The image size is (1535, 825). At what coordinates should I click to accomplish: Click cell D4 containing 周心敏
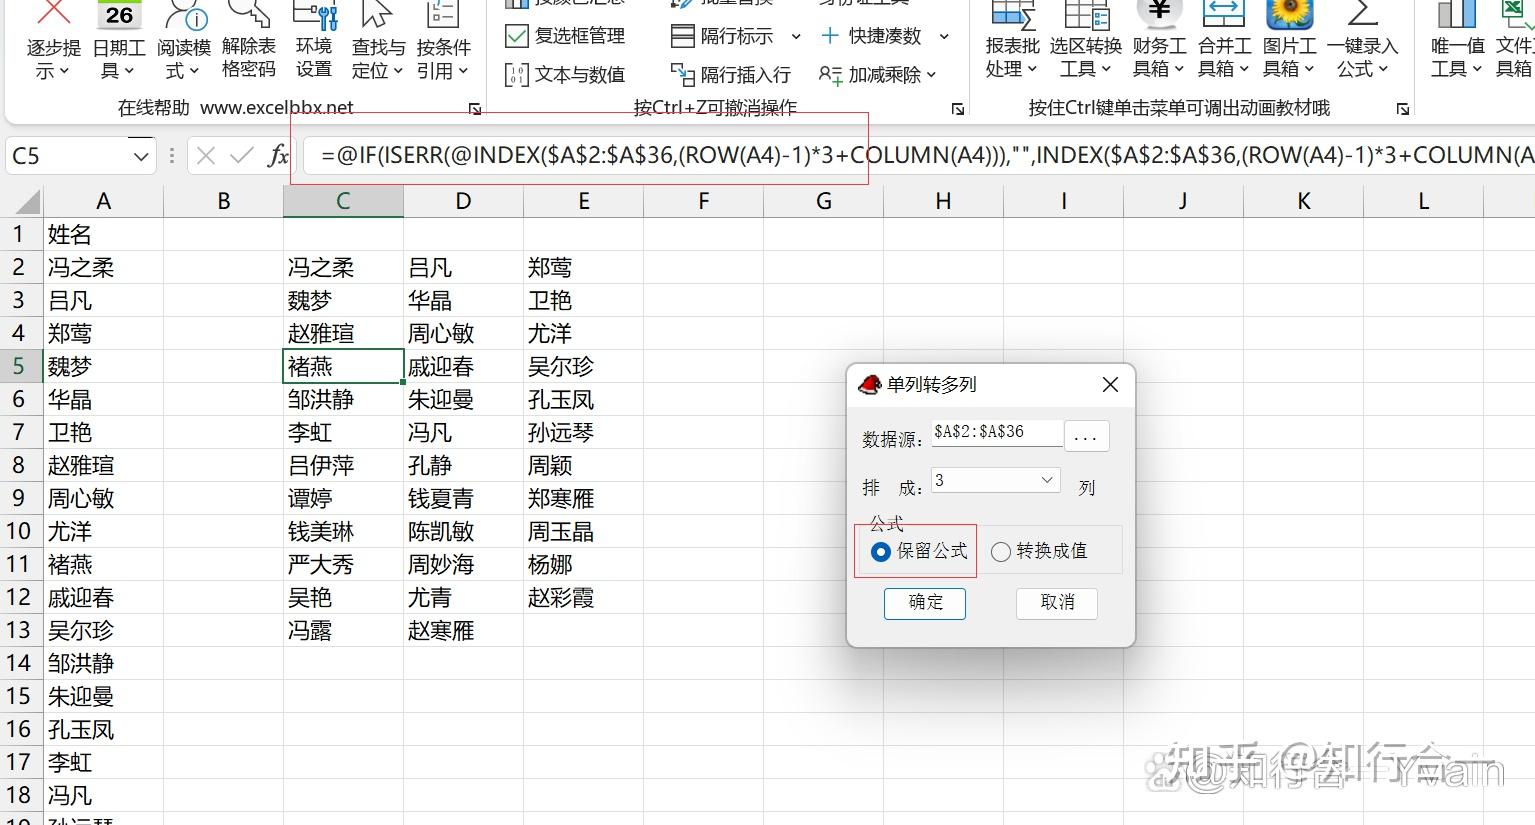click(x=463, y=334)
